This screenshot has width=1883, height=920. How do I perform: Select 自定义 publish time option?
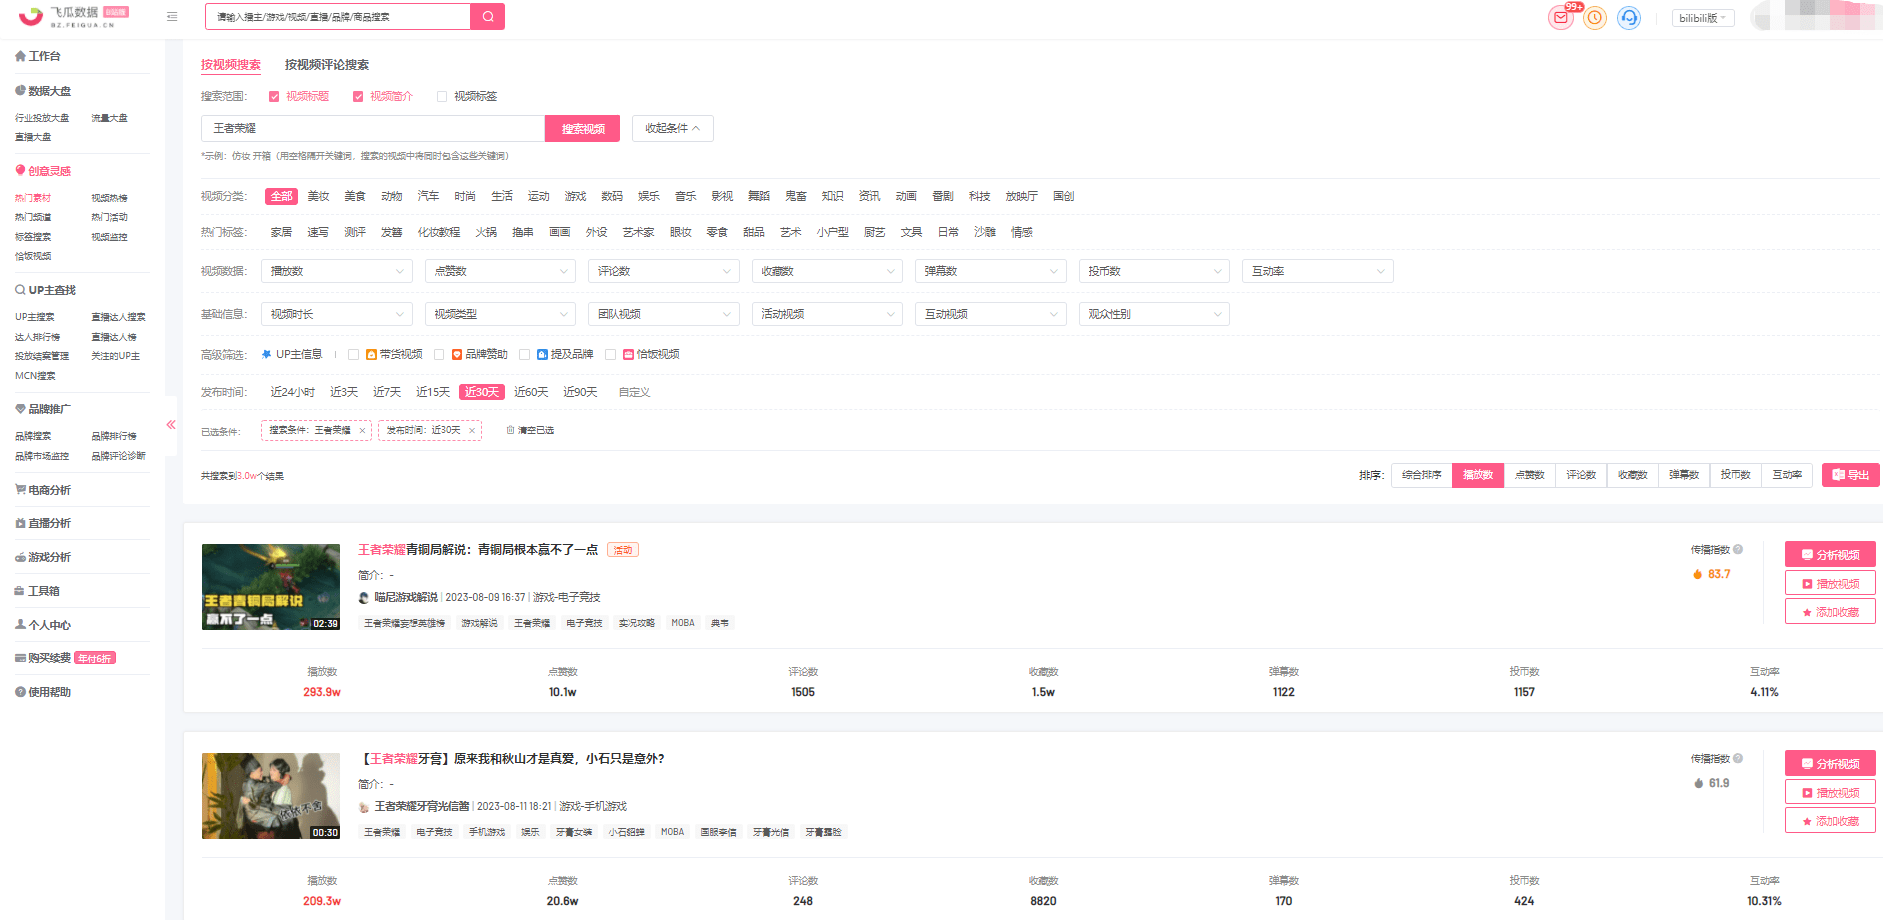click(x=634, y=392)
